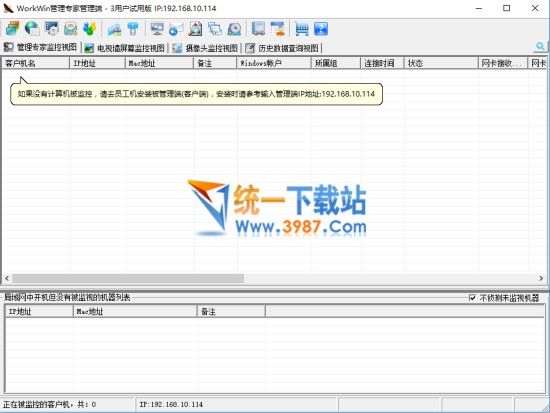Open the envelope mail toolbar icon
The height and width of the screenshot is (413, 550).
tap(71, 29)
